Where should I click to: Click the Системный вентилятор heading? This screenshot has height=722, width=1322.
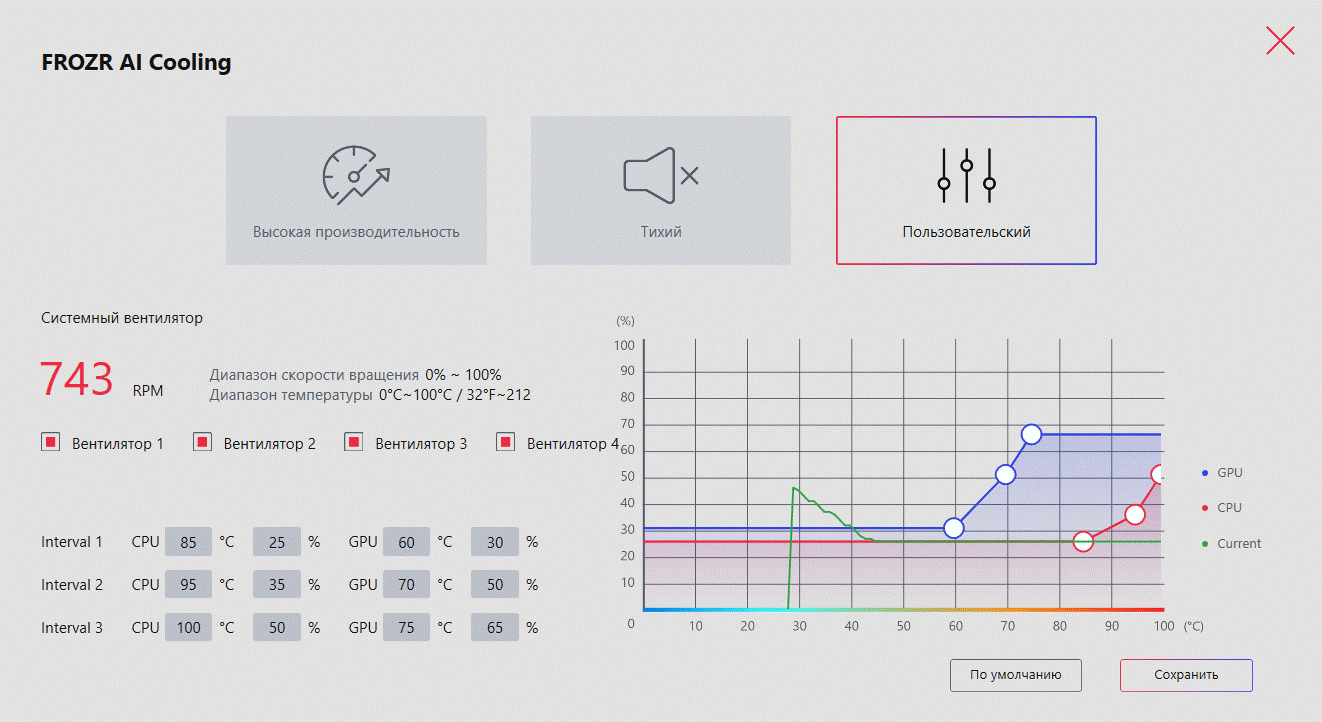pos(122,318)
